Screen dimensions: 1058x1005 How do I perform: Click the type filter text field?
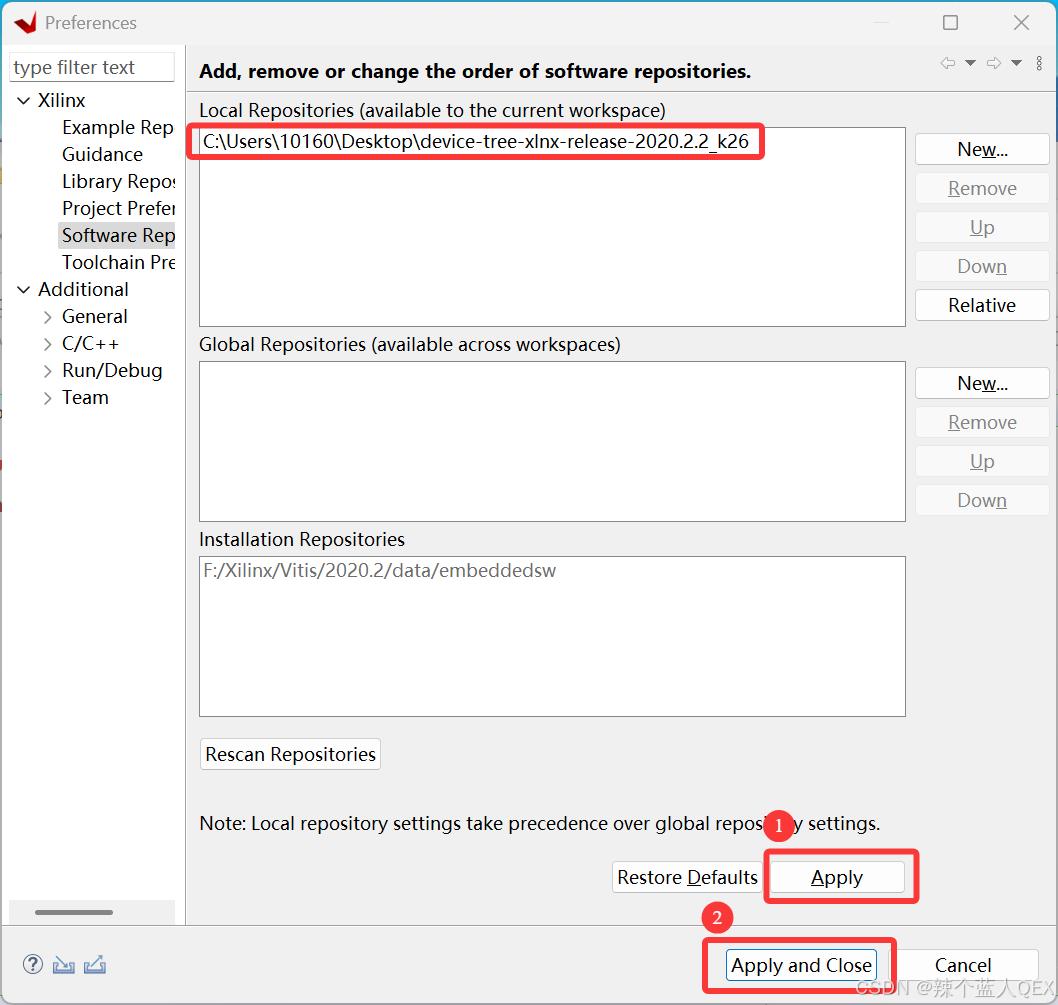pyautogui.click(x=92, y=67)
